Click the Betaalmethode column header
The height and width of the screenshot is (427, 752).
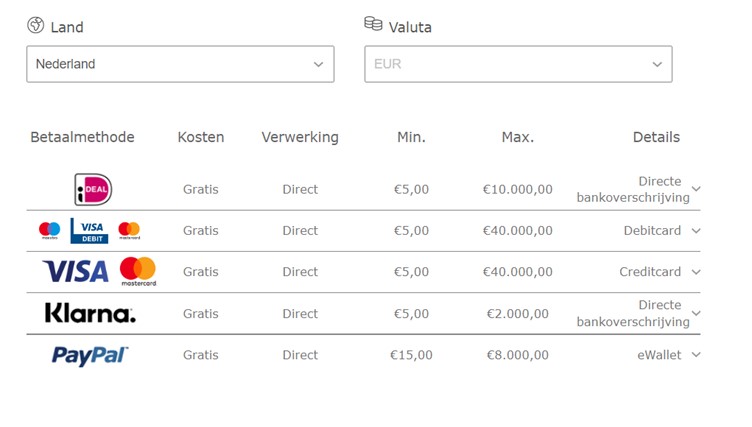coord(82,137)
